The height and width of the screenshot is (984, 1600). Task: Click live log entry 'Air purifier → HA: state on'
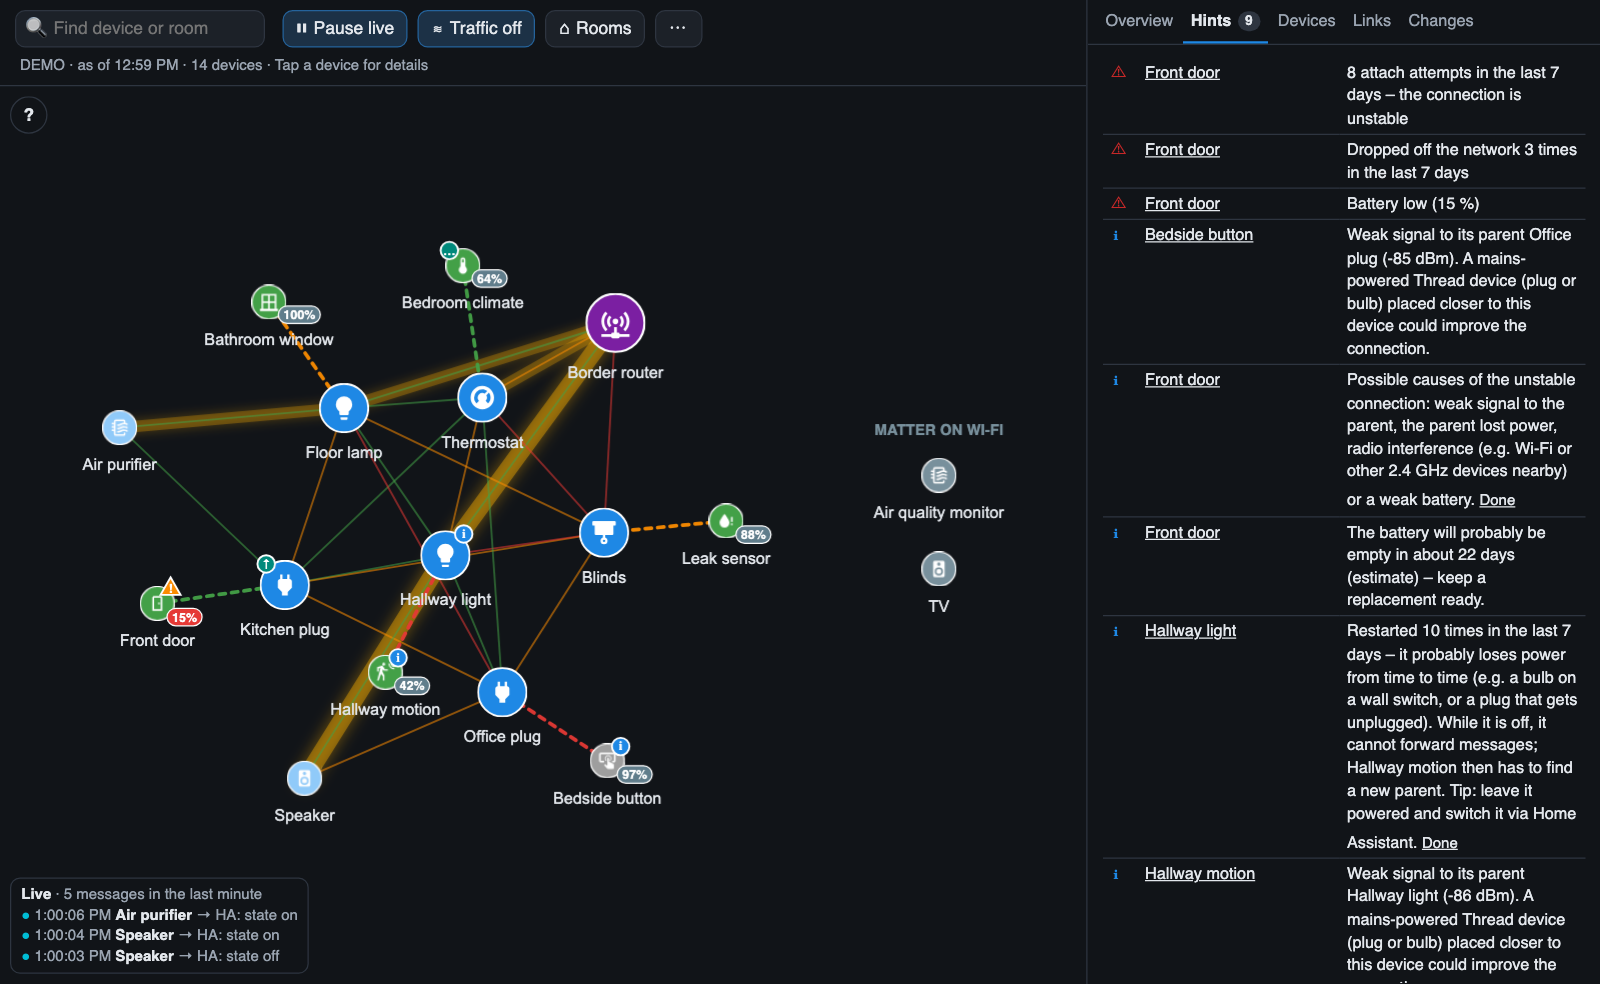(x=160, y=915)
